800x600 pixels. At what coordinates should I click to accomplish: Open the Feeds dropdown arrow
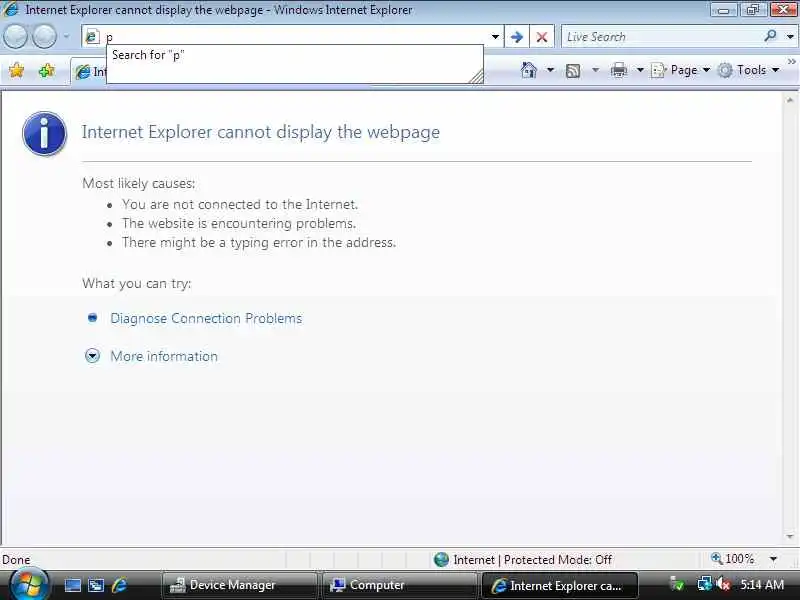[595, 70]
